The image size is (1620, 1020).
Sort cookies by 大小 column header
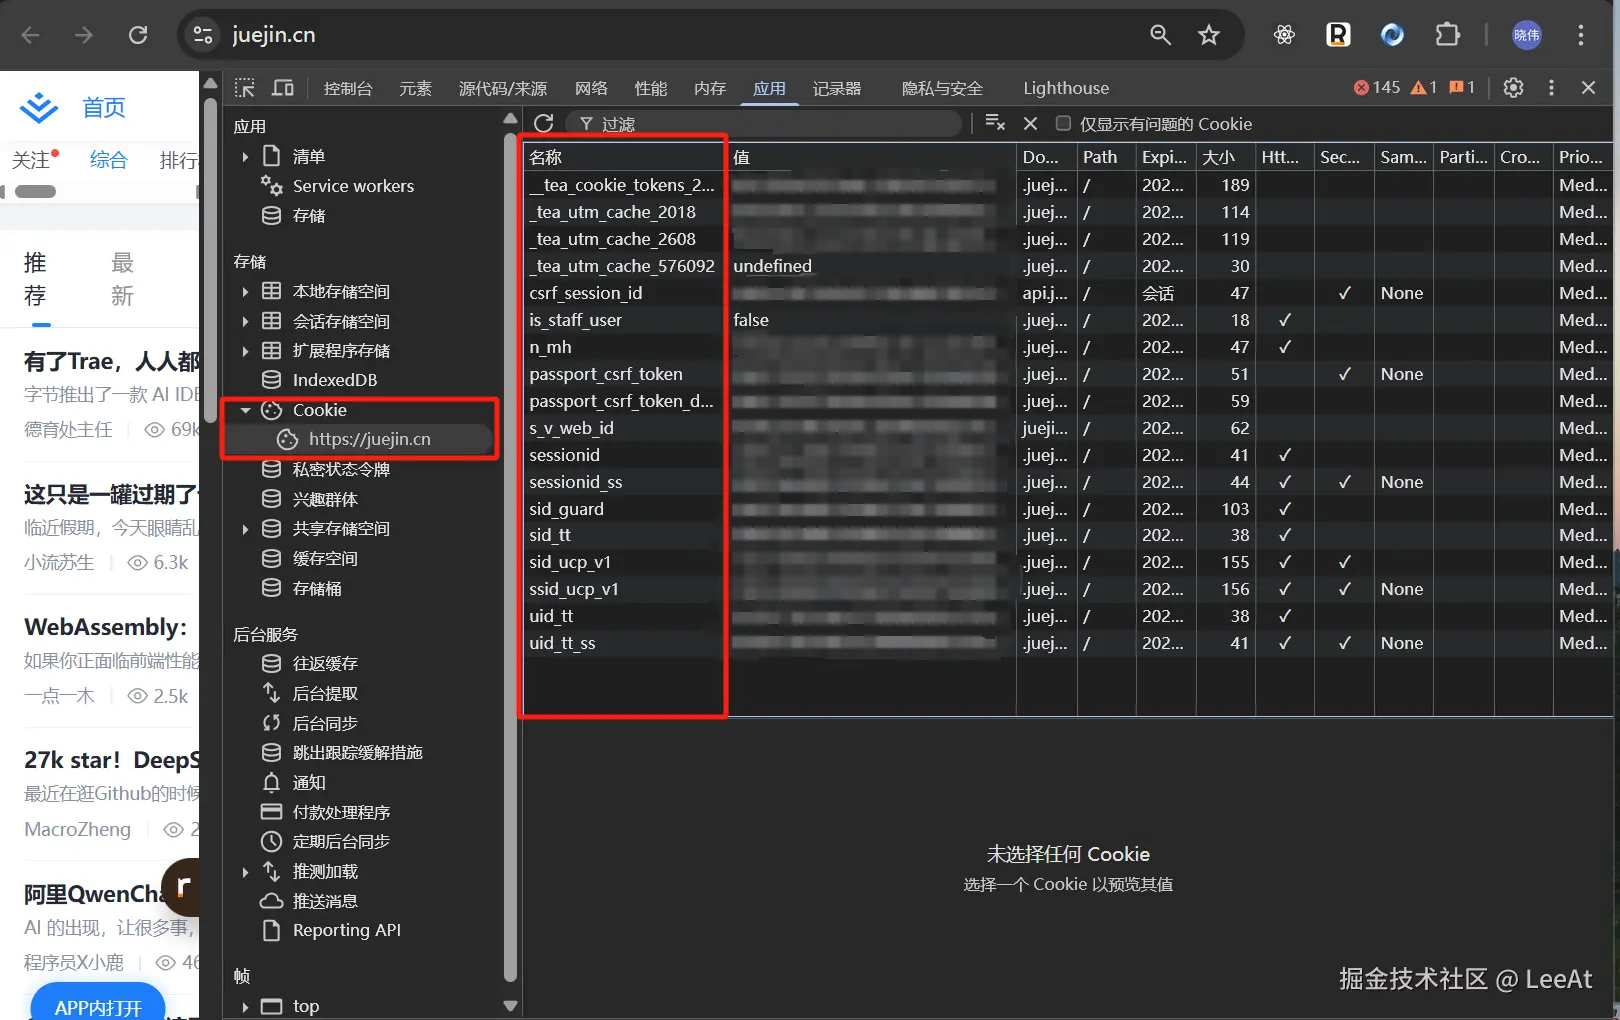click(x=1225, y=157)
